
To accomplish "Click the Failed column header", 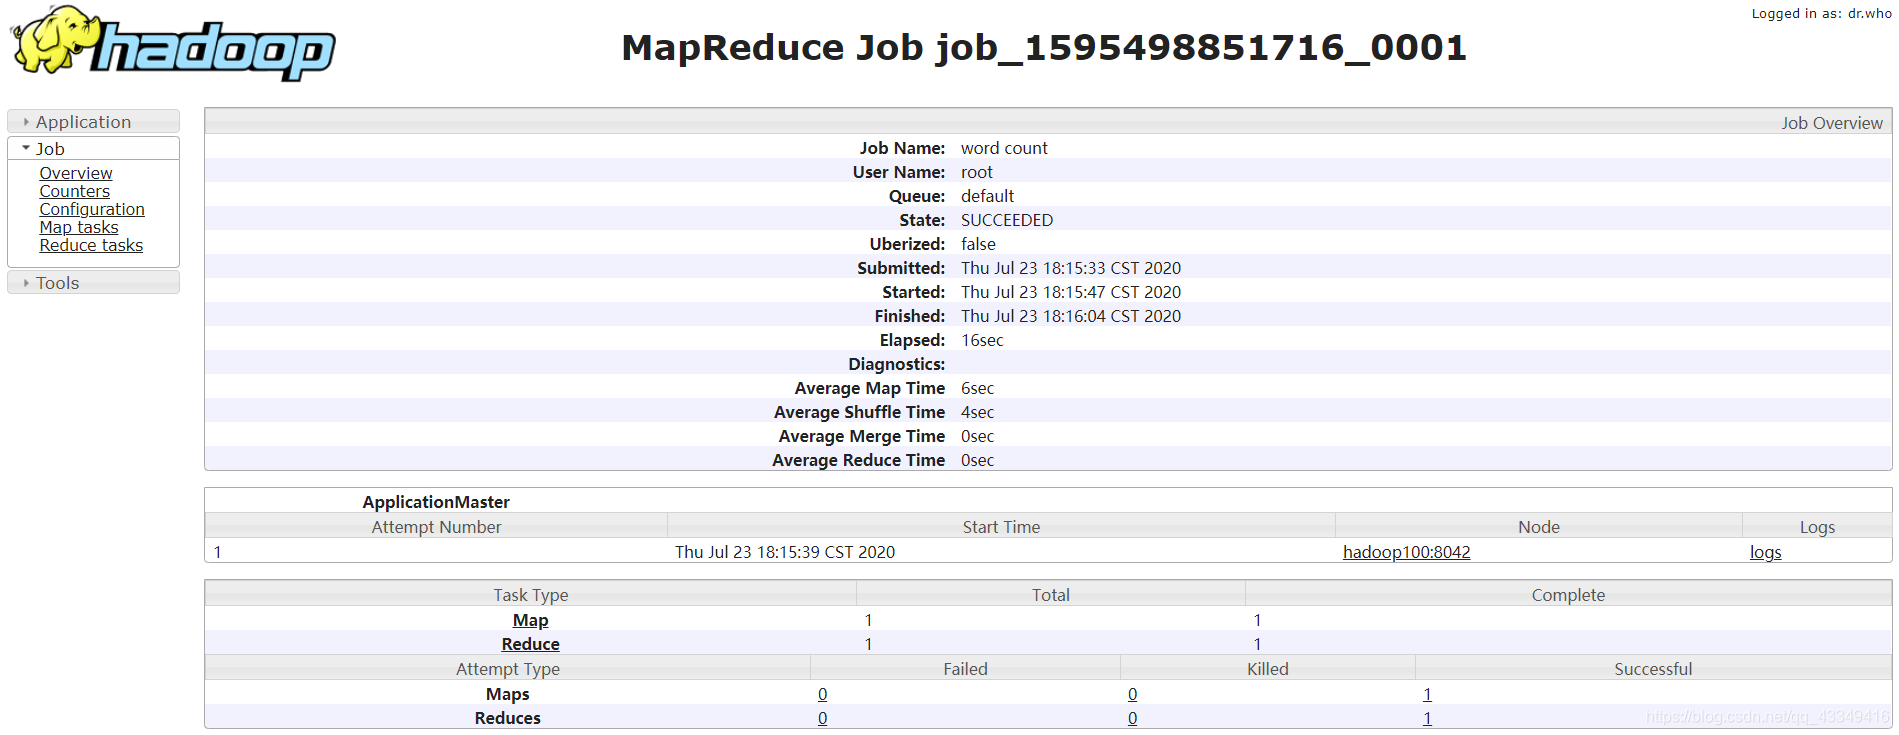I will tap(965, 669).
